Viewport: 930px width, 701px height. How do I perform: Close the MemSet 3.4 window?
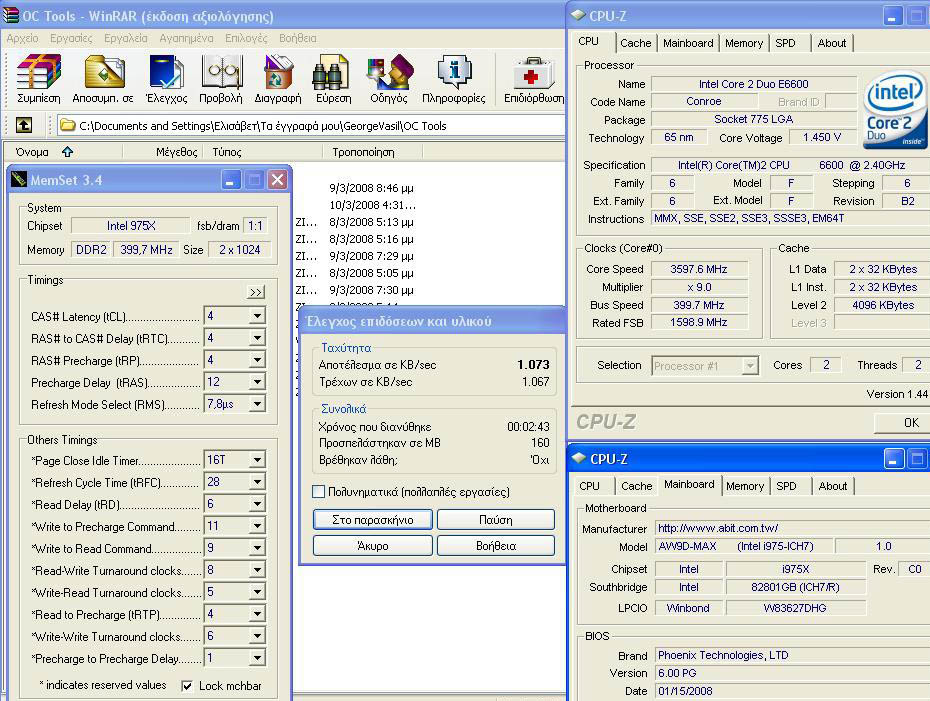(278, 180)
